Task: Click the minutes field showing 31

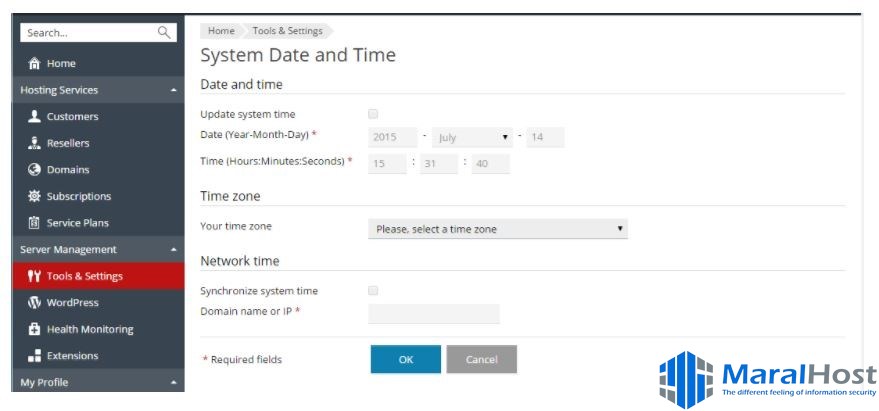Action: [439, 164]
